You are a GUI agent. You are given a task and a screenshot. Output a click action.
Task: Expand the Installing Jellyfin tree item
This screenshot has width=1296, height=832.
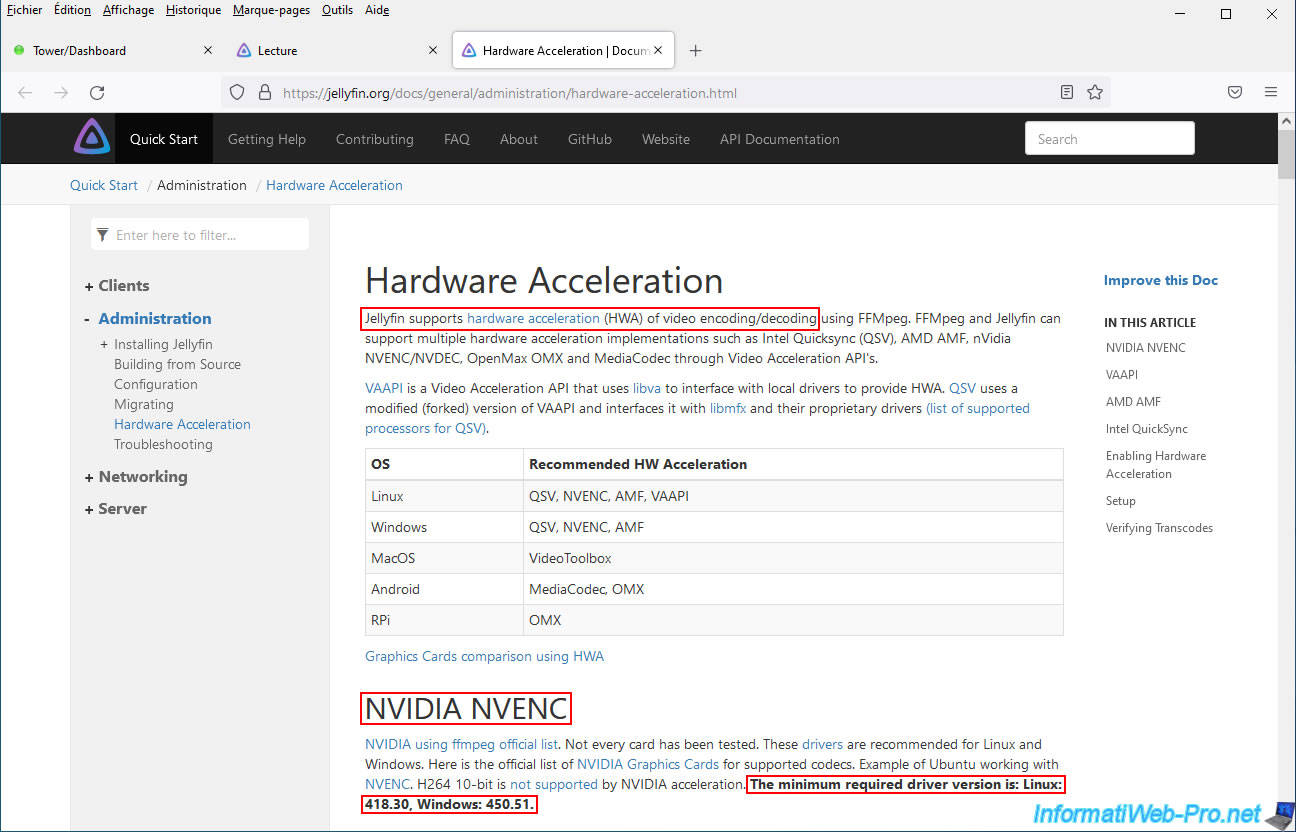pos(104,345)
